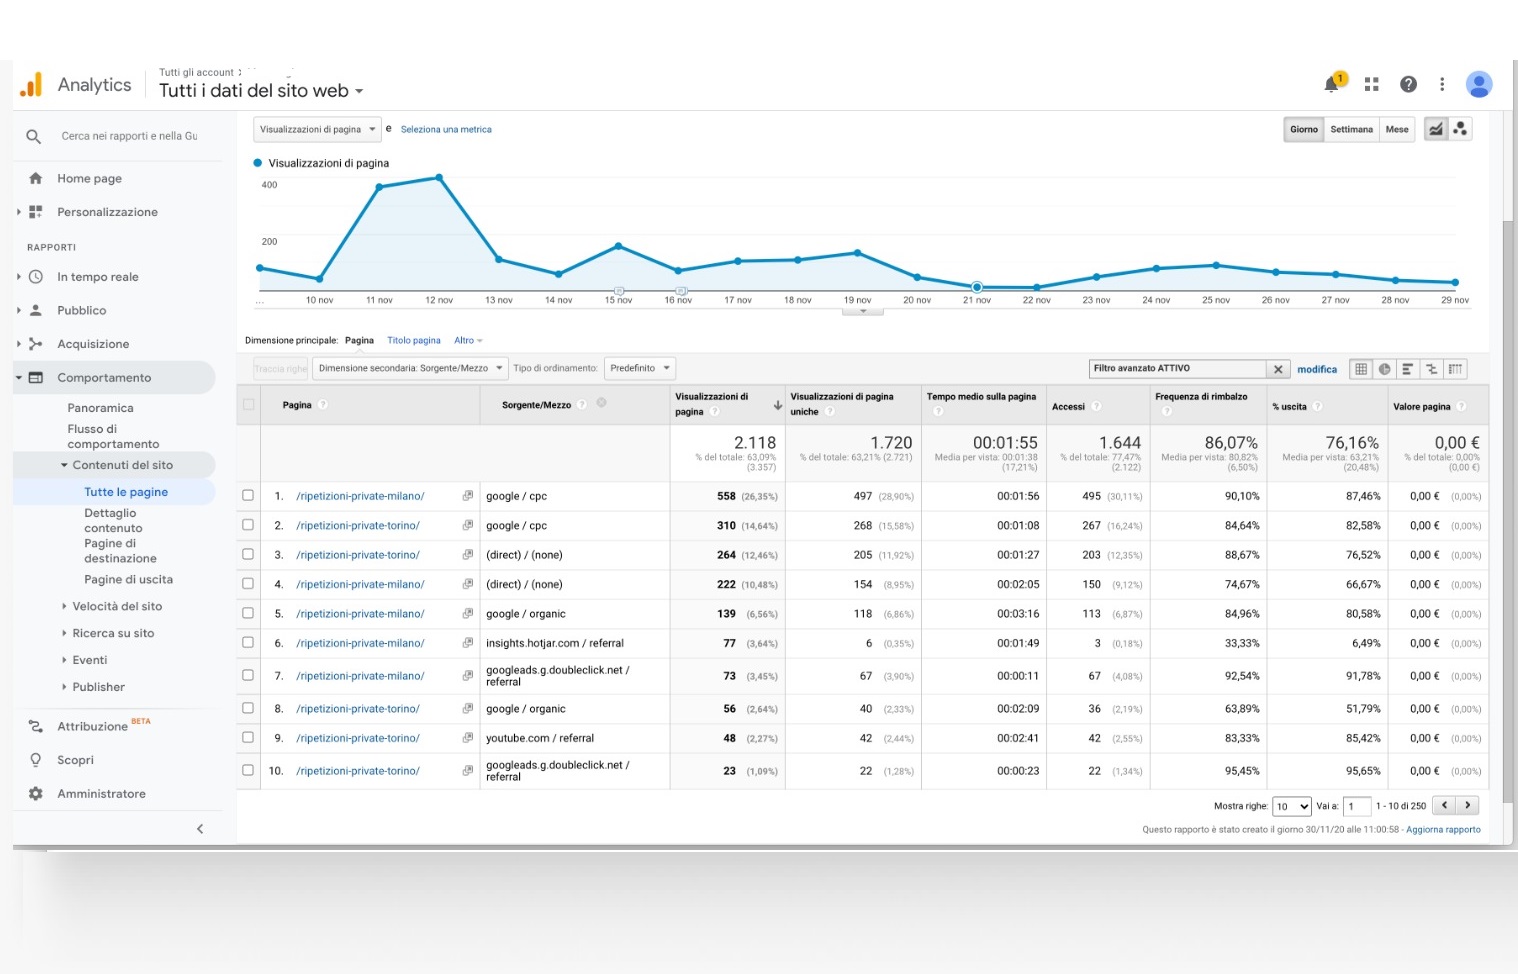1518x974 pixels.
Task: Select the pie chart table view icon
Action: point(1384,369)
